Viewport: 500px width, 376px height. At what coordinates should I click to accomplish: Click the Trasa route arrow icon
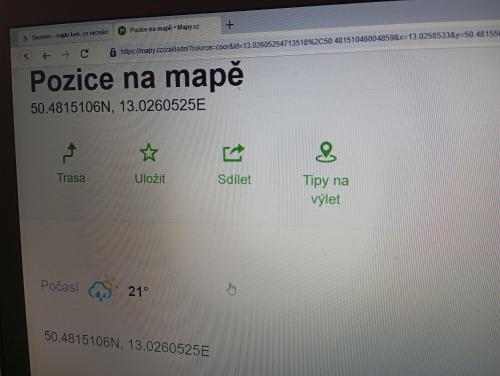pyautogui.click(x=70, y=153)
